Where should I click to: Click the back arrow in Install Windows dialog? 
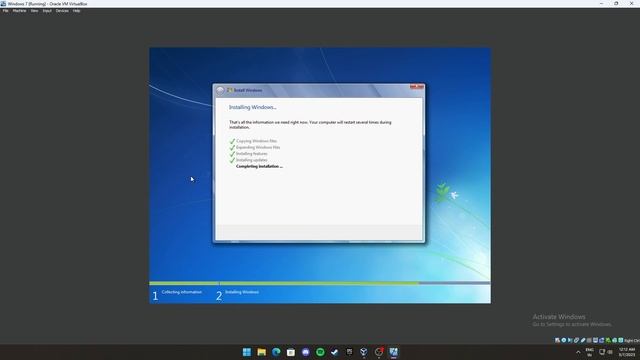(x=220, y=90)
